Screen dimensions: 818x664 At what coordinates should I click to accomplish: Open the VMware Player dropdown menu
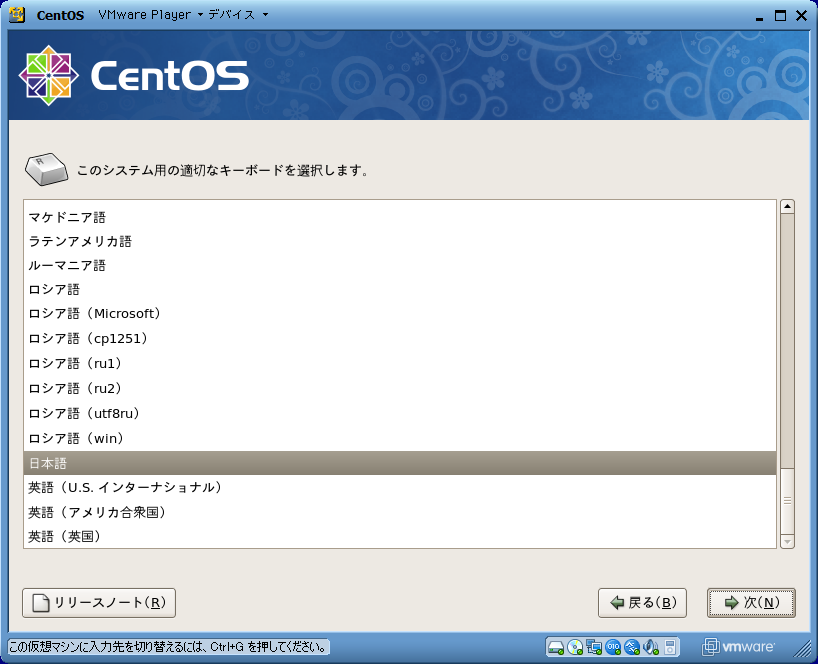click(x=150, y=15)
